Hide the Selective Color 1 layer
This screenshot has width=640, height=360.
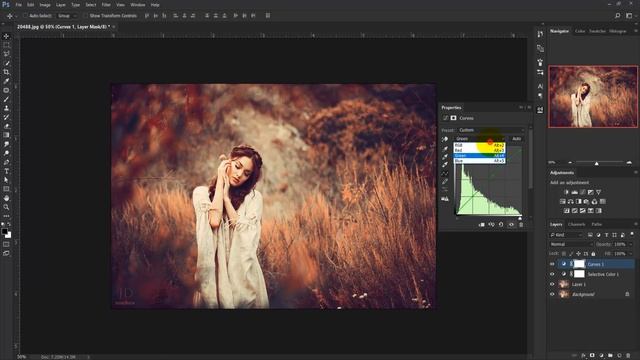pyautogui.click(x=552, y=274)
